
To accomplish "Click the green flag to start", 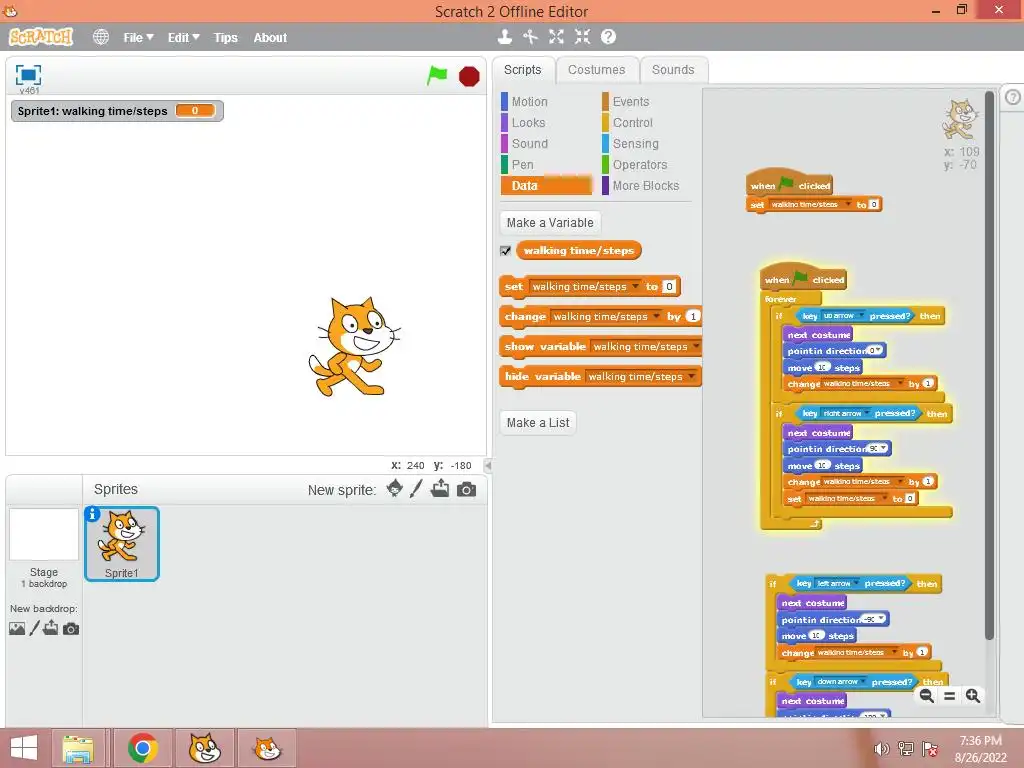I will point(437,76).
